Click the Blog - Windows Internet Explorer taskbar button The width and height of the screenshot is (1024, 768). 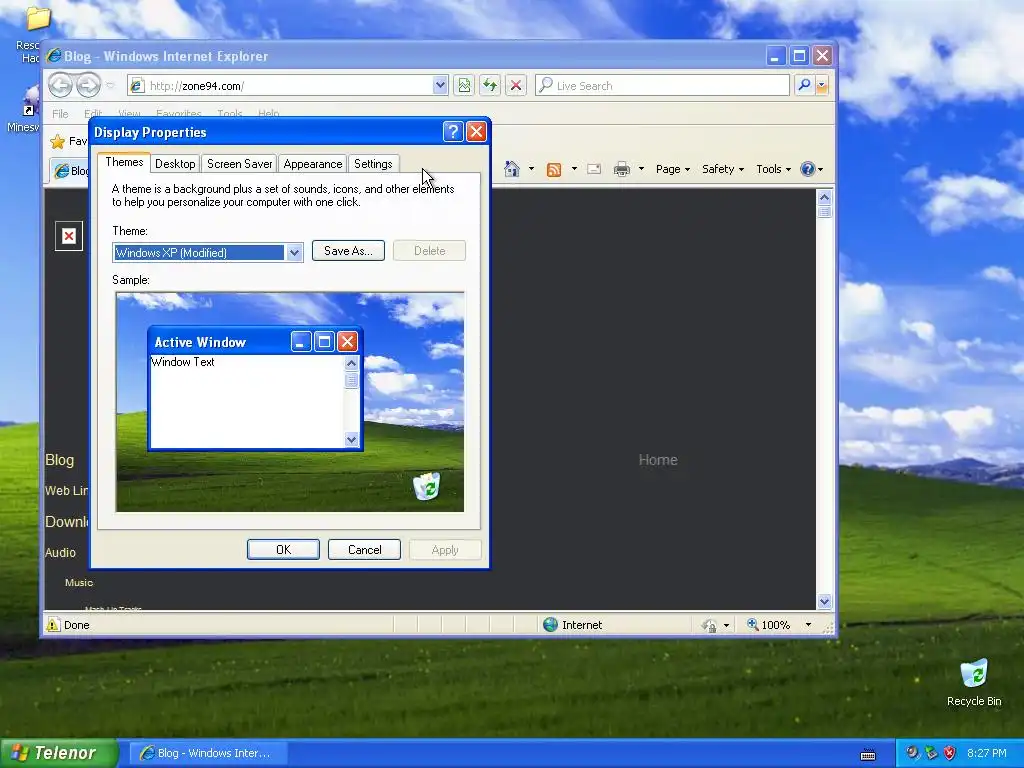point(206,753)
